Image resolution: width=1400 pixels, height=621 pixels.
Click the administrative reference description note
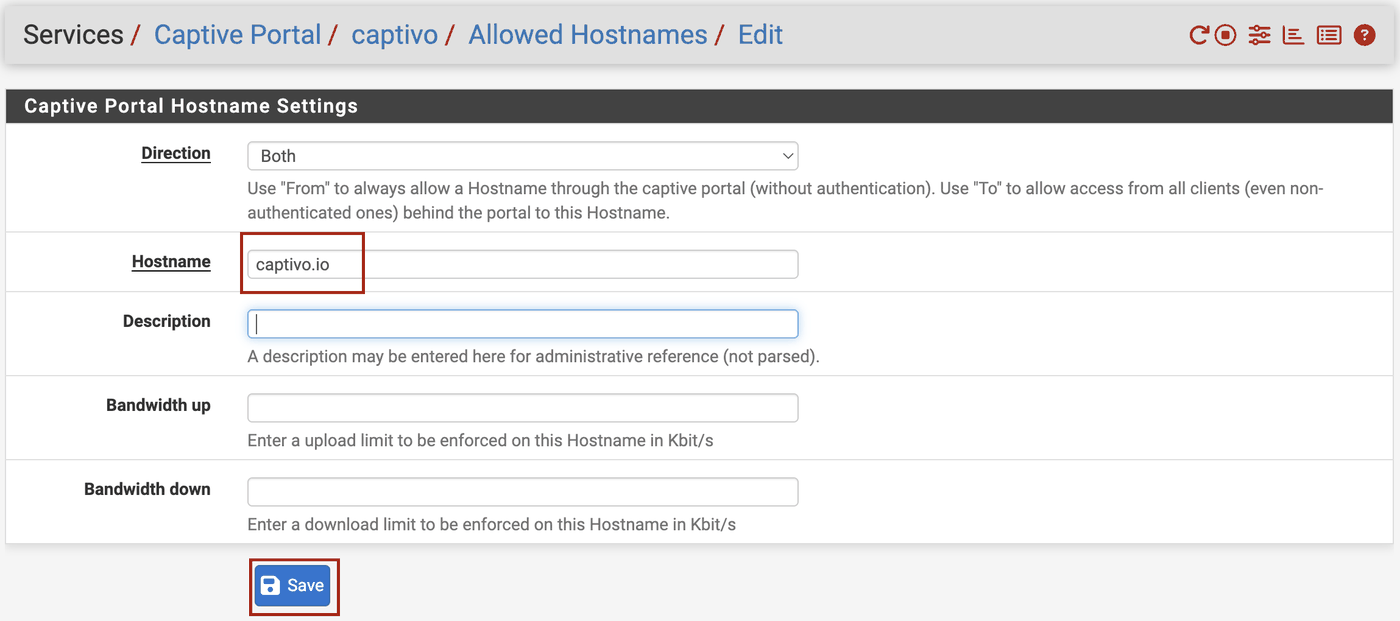pyautogui.click(x=533, y=356)
